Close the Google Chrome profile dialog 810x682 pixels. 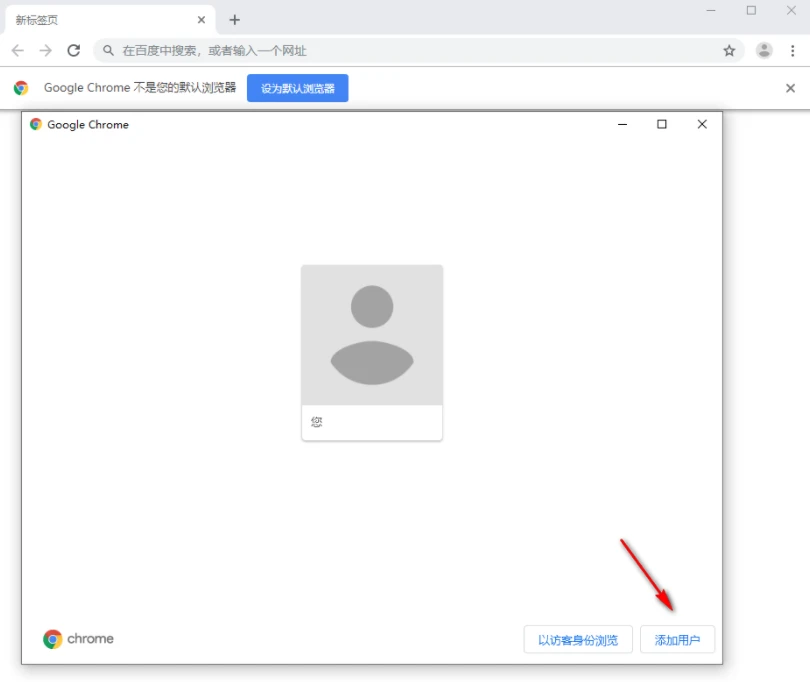click(x=702, y=124)
